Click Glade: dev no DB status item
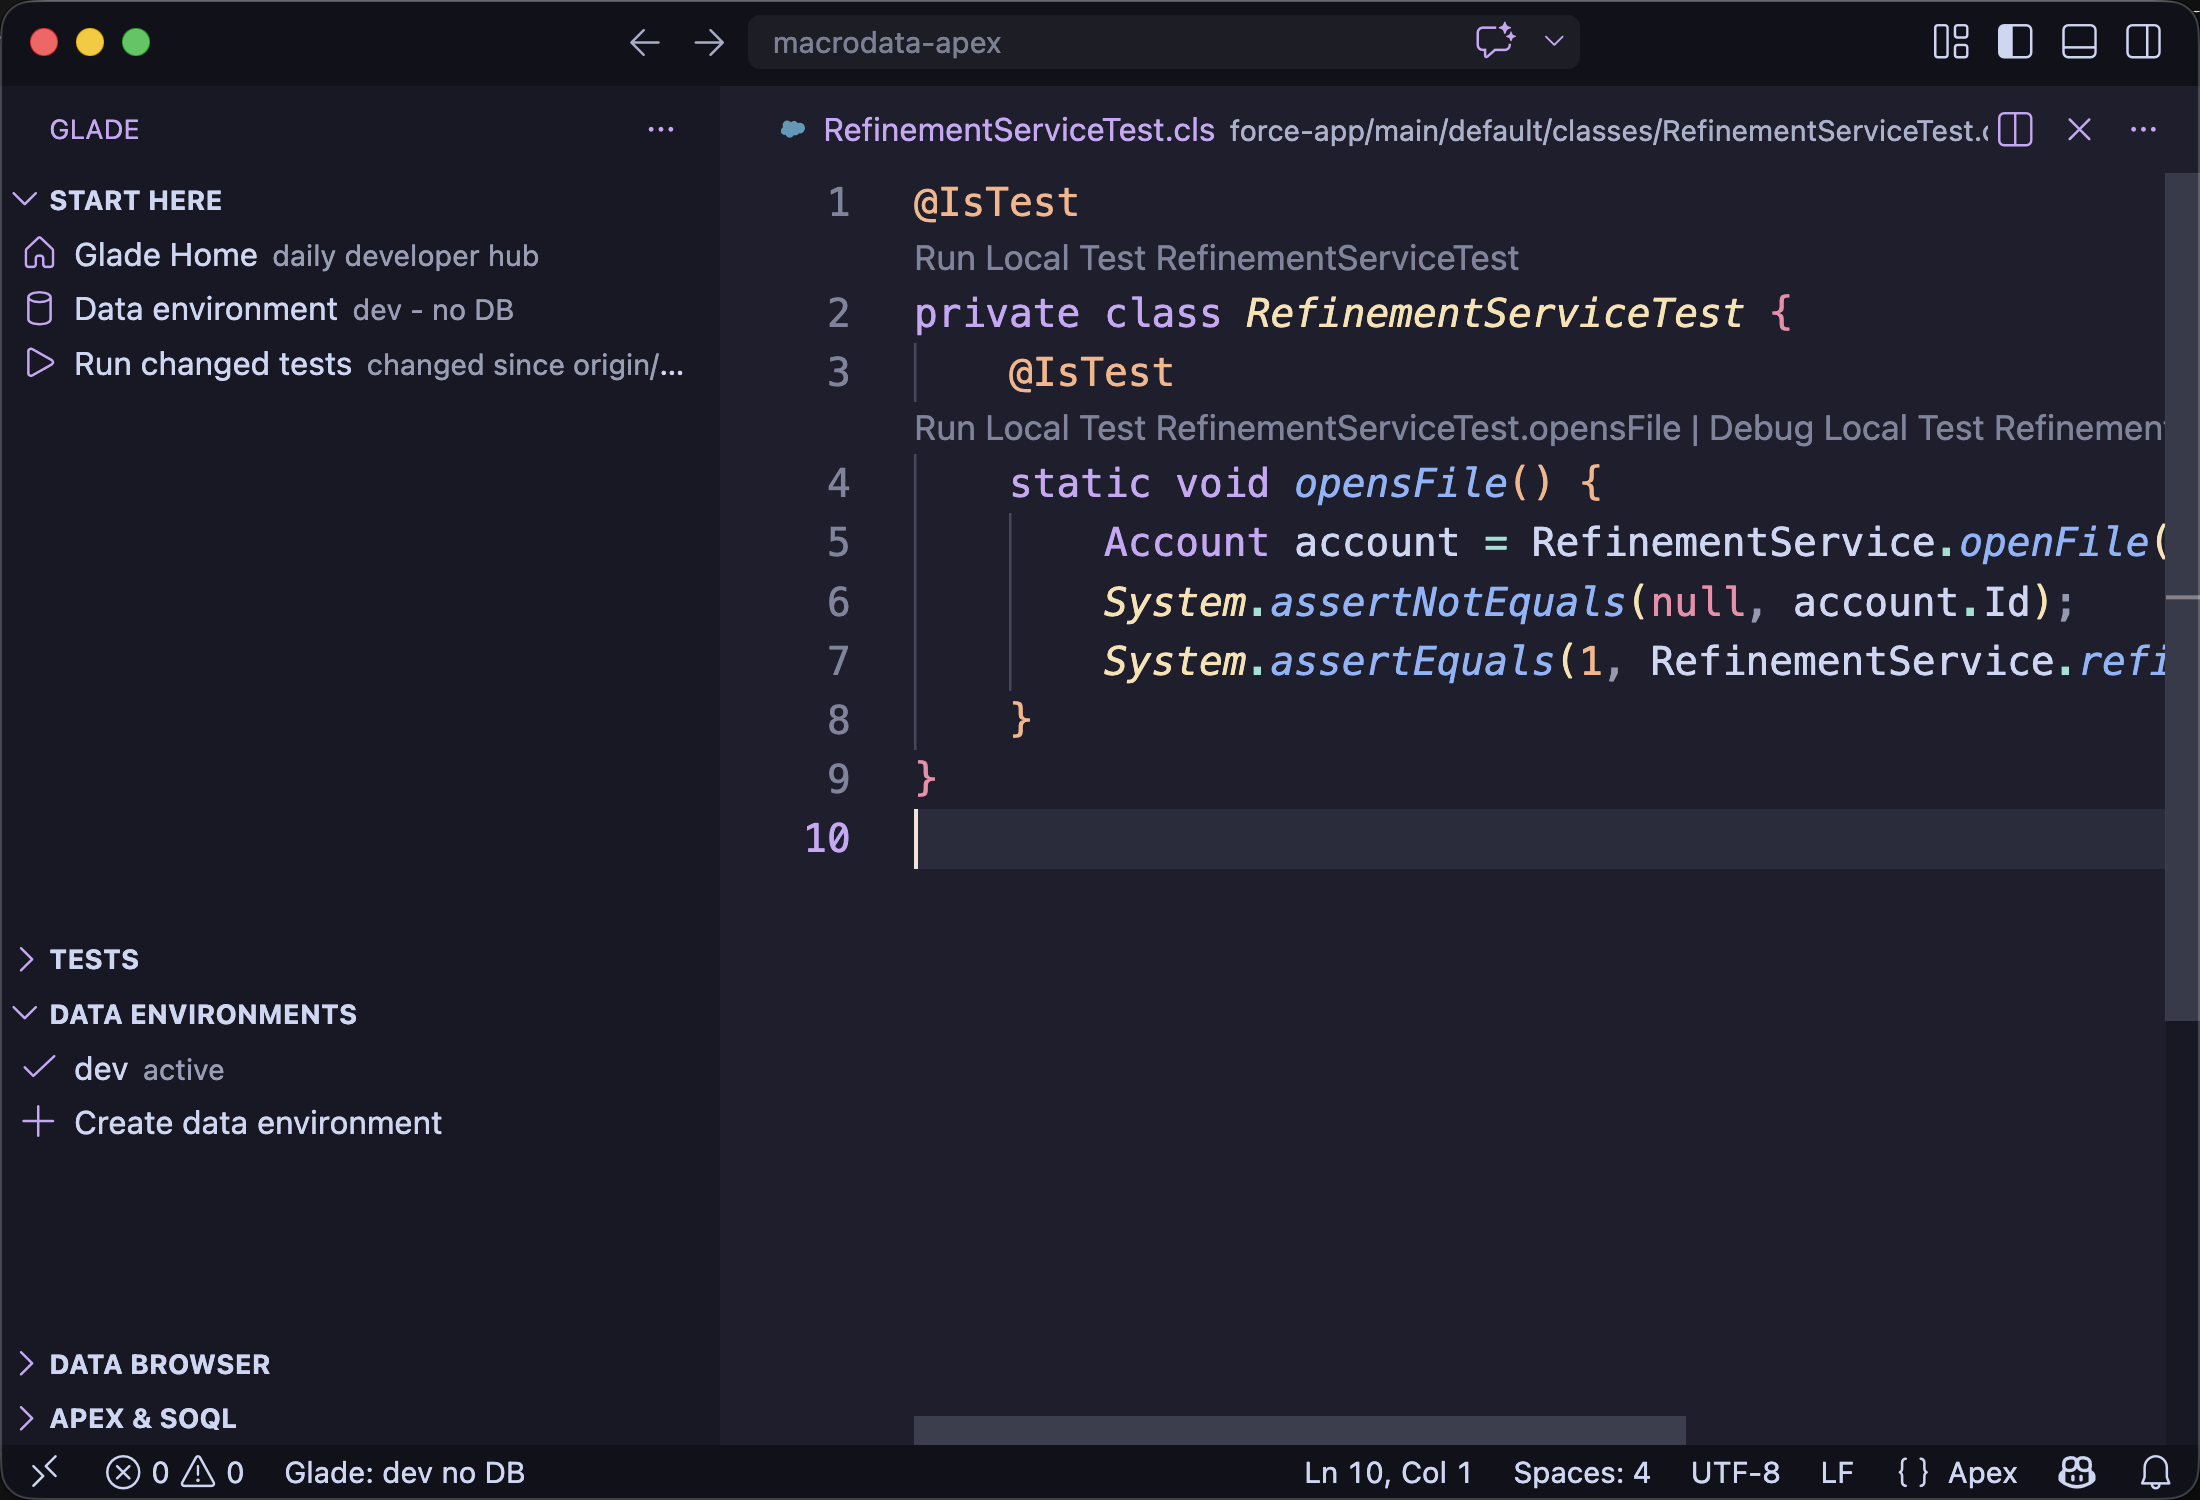 404,1472
